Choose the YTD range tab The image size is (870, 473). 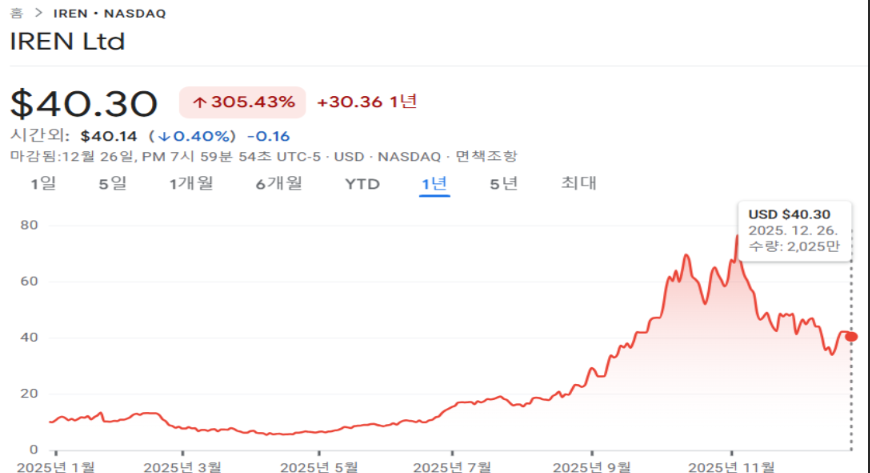[x=362, y=184]
